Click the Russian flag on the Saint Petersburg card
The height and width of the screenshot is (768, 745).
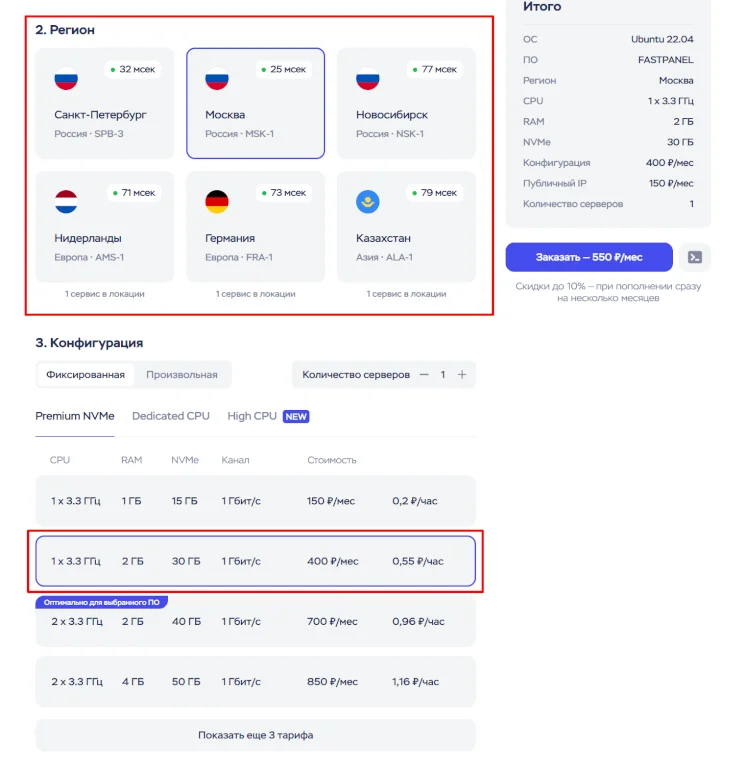click(66, 78)
